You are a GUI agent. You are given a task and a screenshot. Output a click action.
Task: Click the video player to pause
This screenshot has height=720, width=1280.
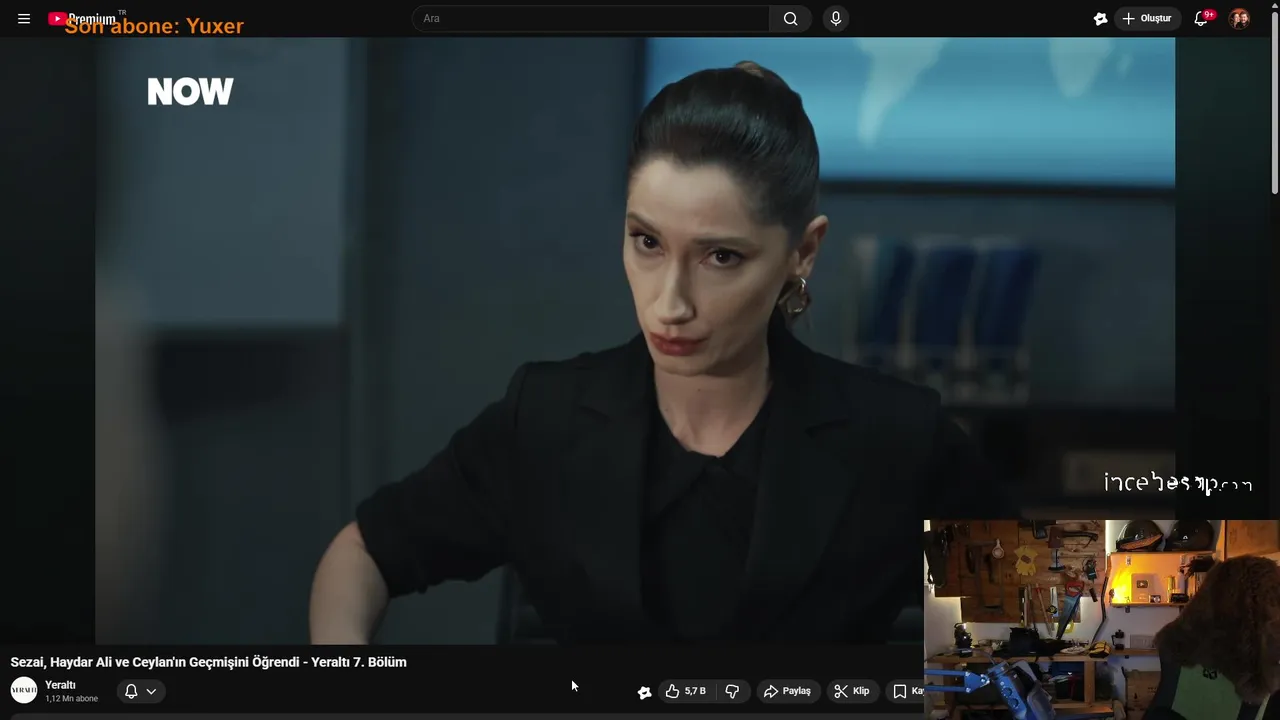click(x=635, y=340)
